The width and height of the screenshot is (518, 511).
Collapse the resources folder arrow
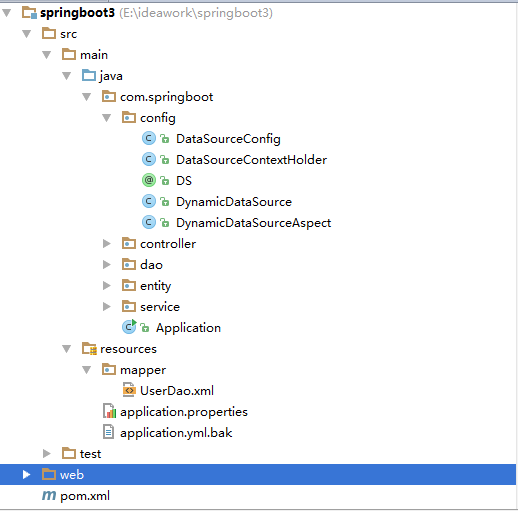[x=67, y=349]
